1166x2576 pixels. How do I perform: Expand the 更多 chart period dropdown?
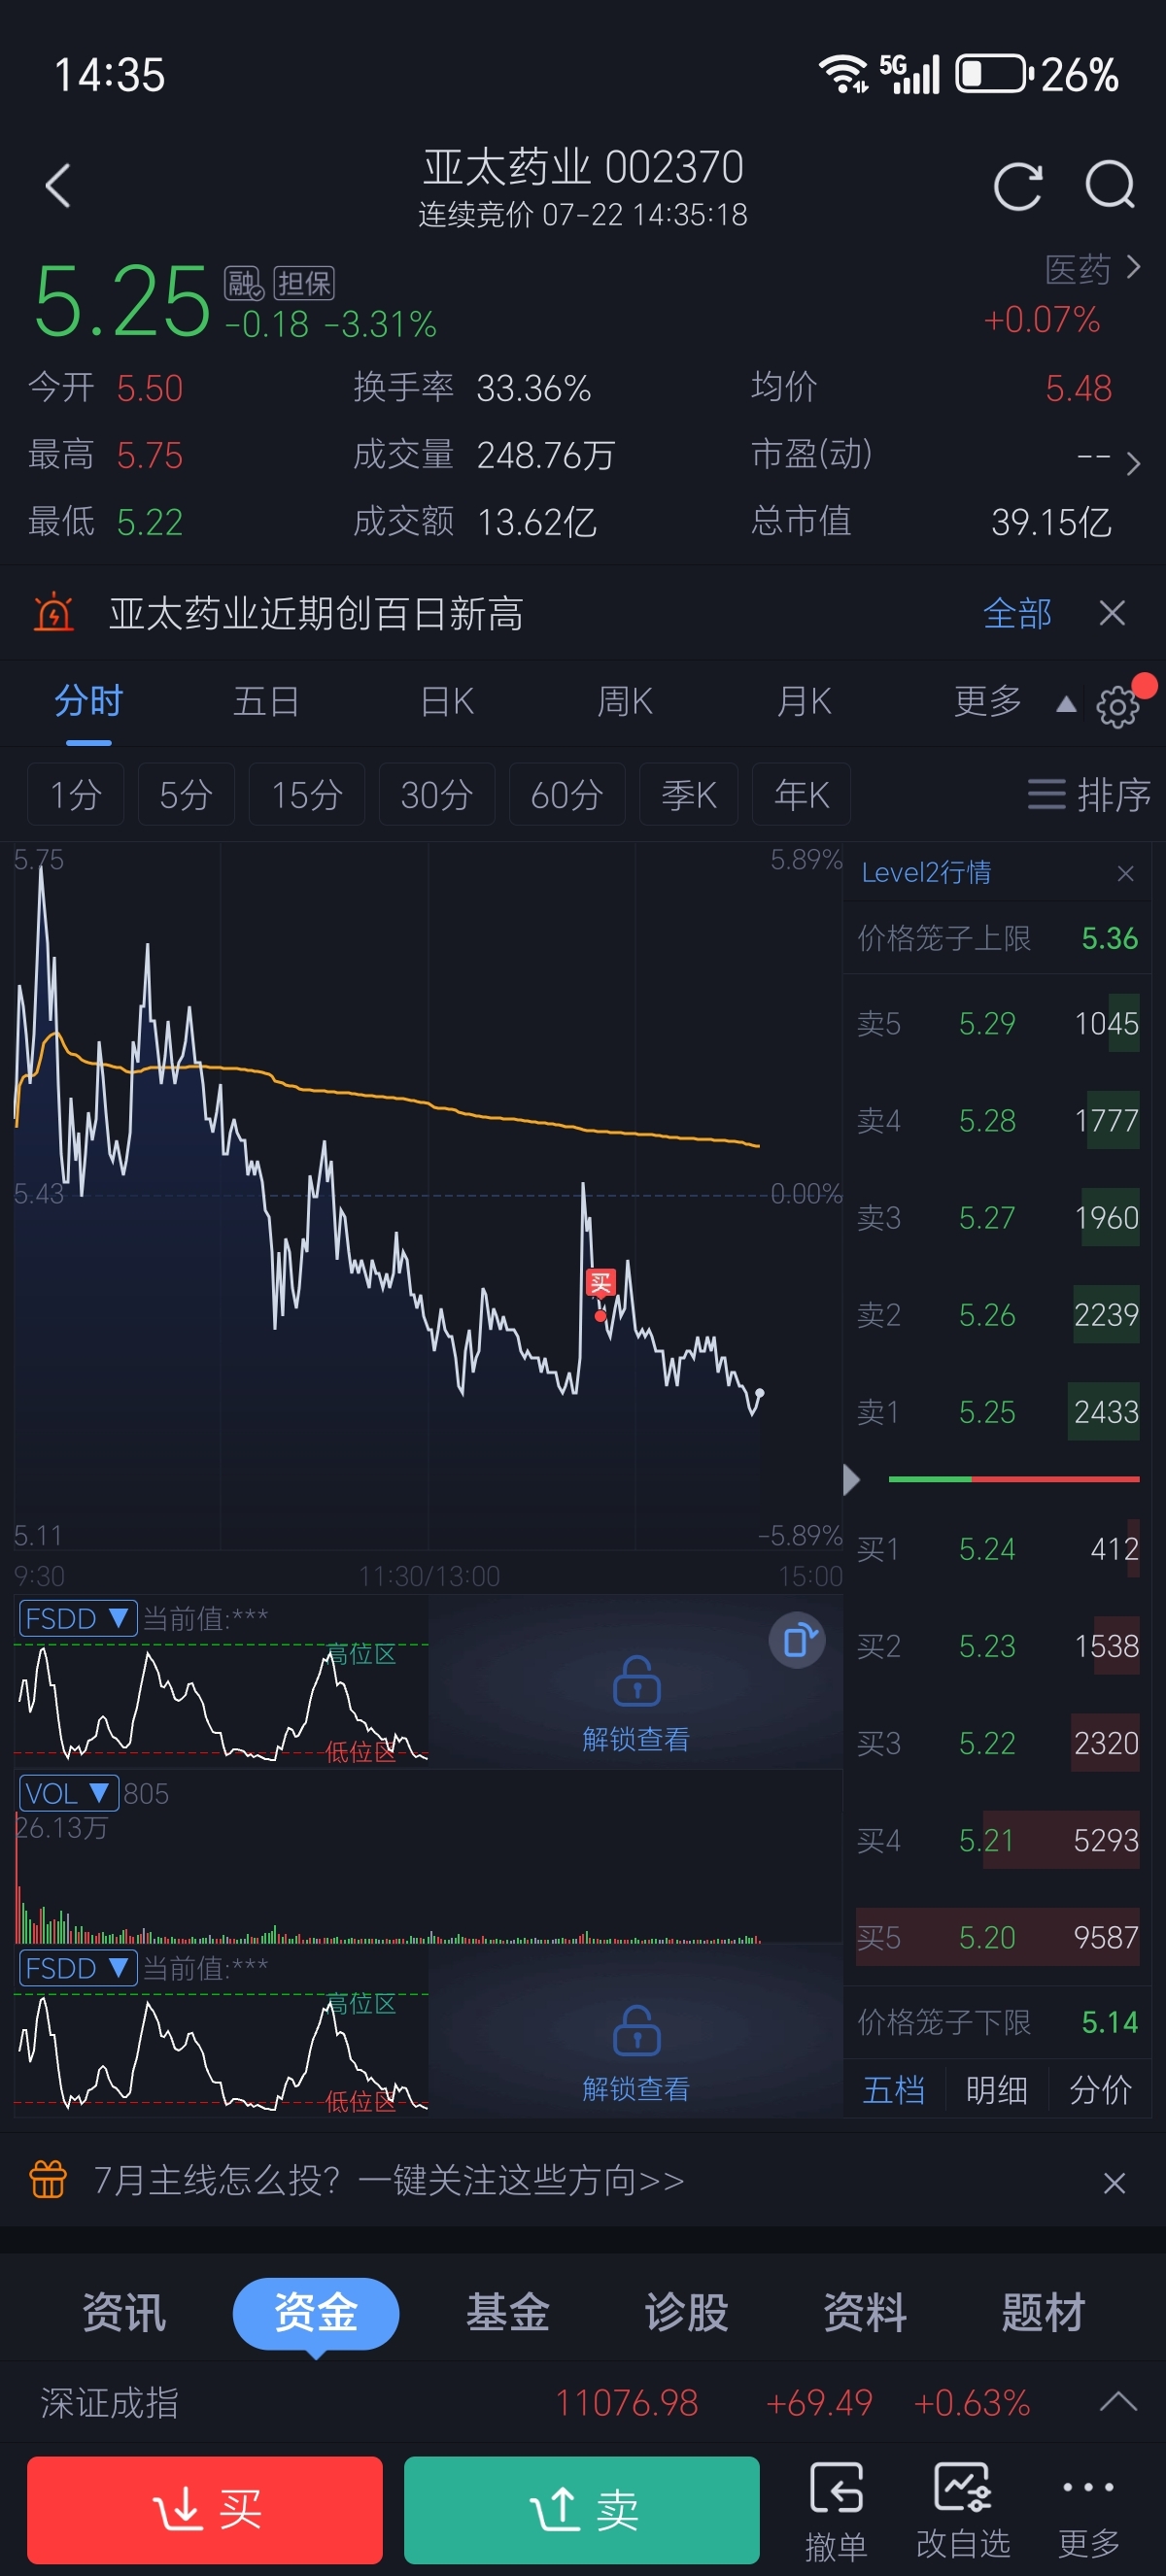point(1014,702)
